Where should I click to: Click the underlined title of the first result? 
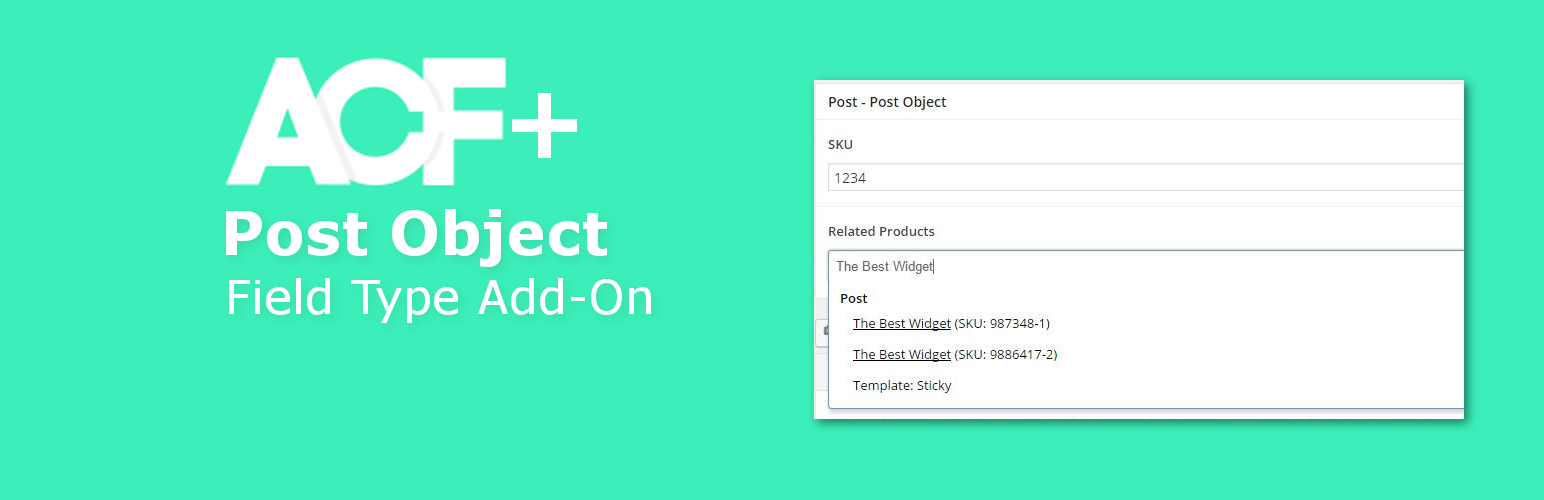pyautogui.click(x=901, y=324)
